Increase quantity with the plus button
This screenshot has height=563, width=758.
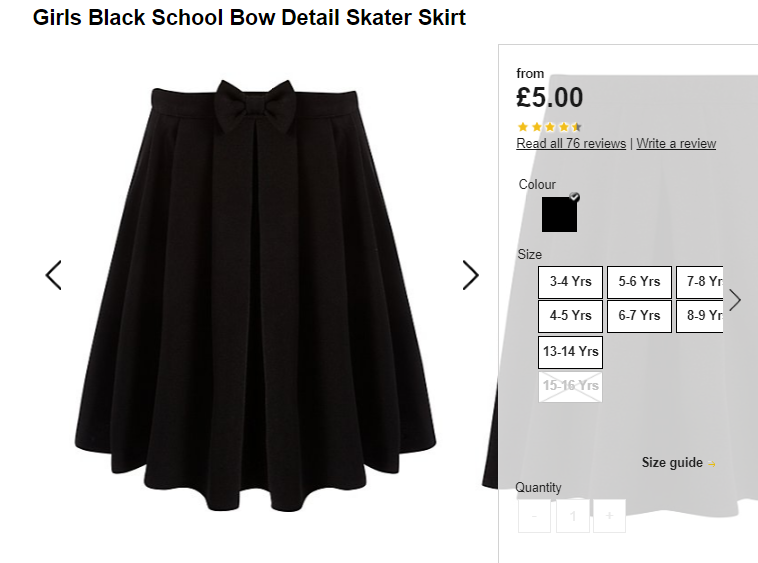pyautogui.click(x=610, y=516)
